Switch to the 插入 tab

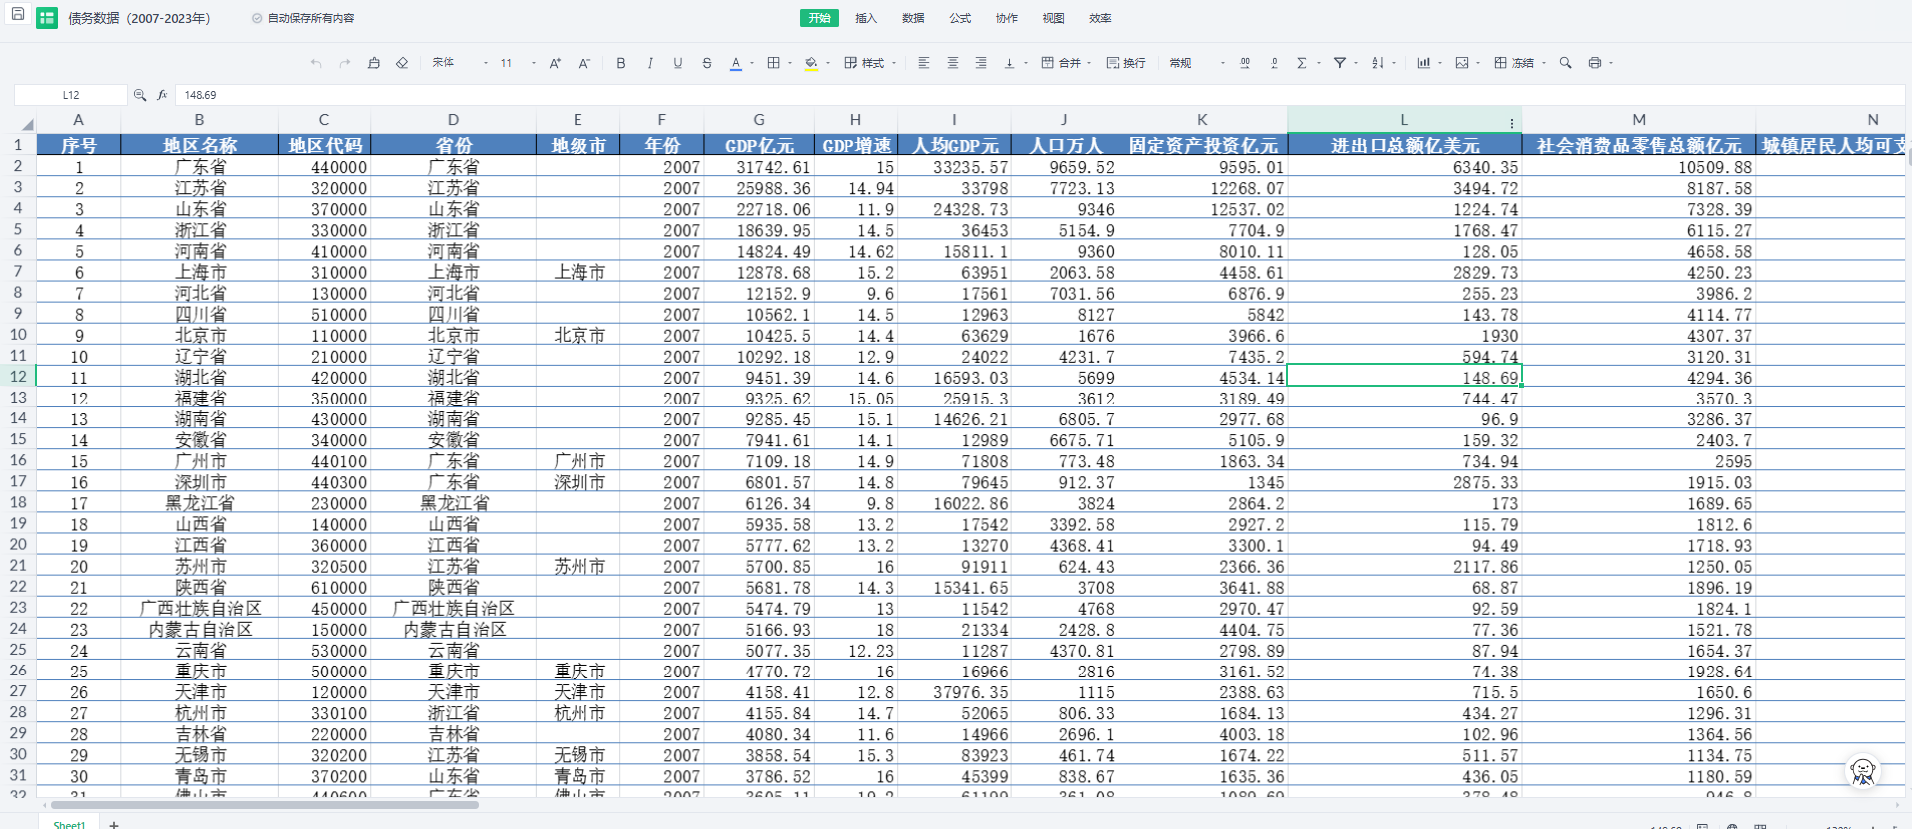866,18
